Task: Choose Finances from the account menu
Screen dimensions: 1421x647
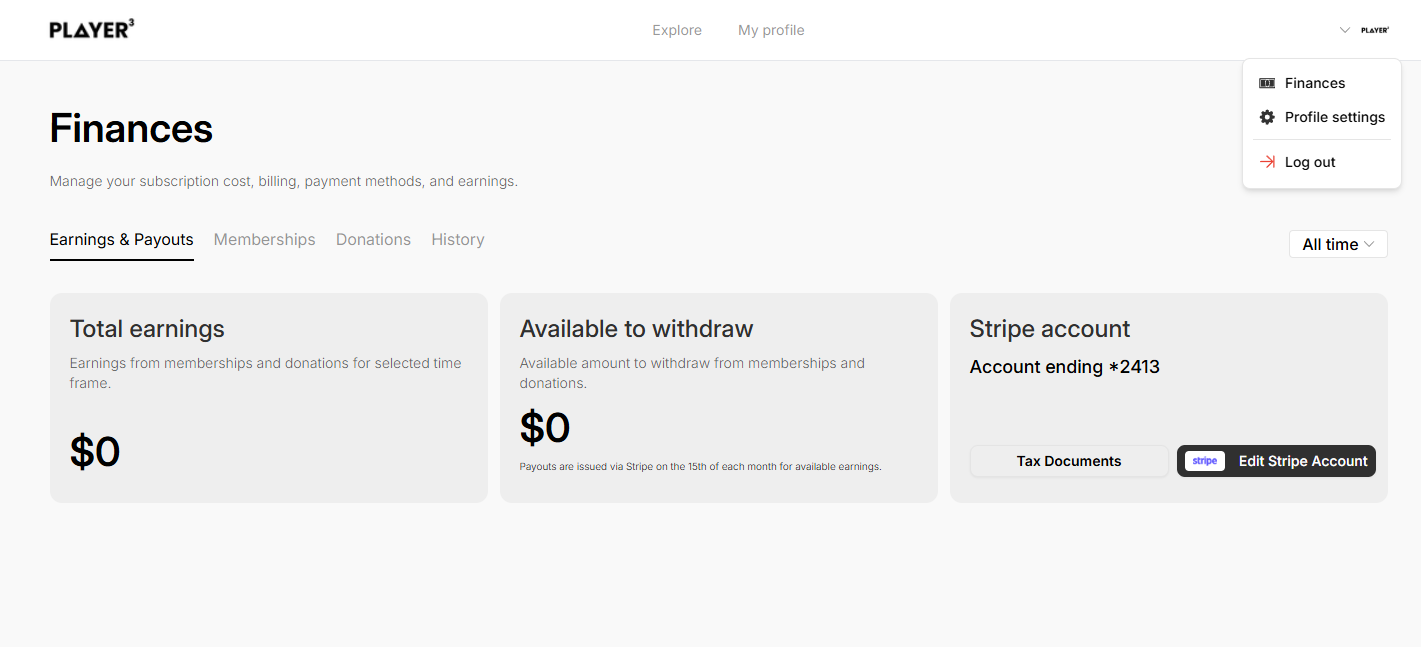Action: point(1315,83)
